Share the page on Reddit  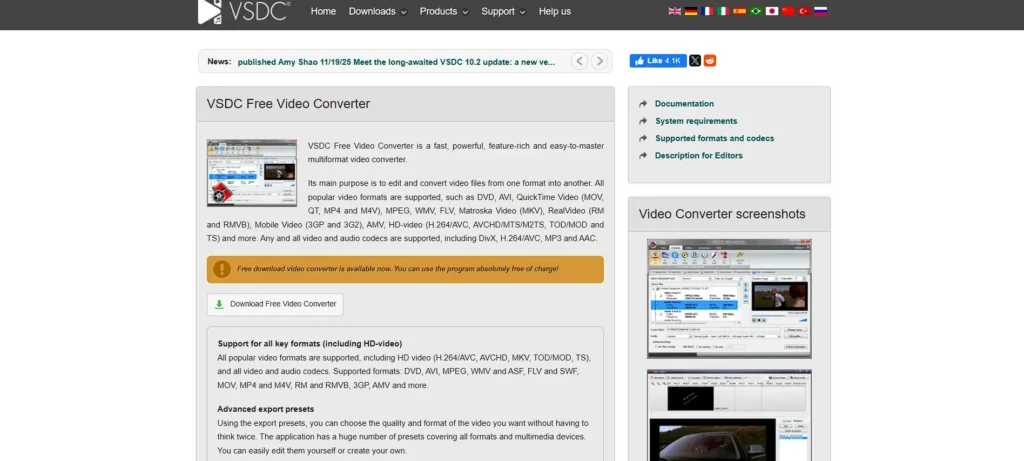(x=710, y=61)
